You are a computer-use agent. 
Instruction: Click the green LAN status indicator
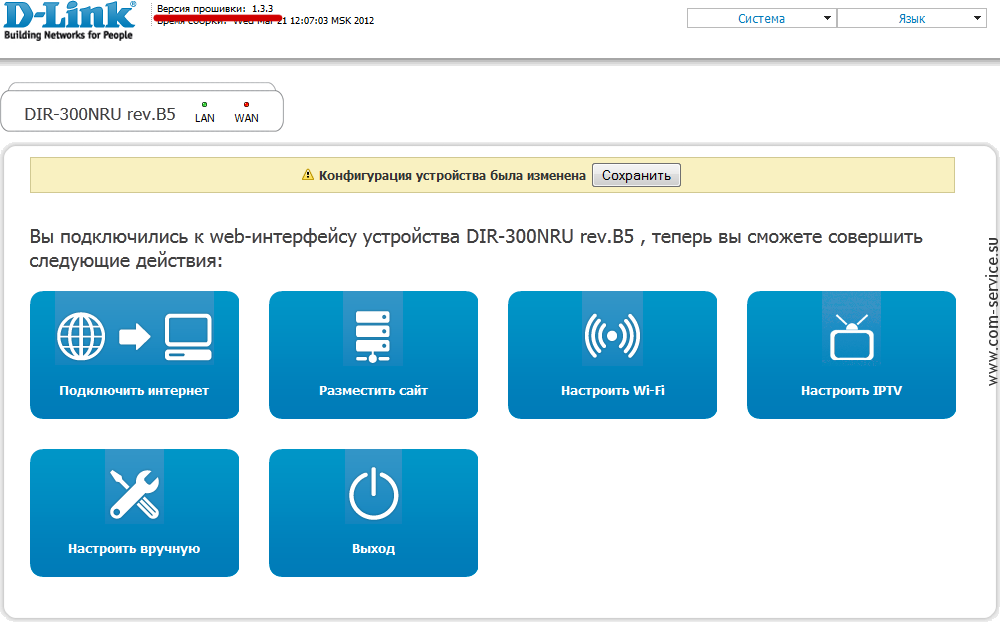tap(205, 105)
